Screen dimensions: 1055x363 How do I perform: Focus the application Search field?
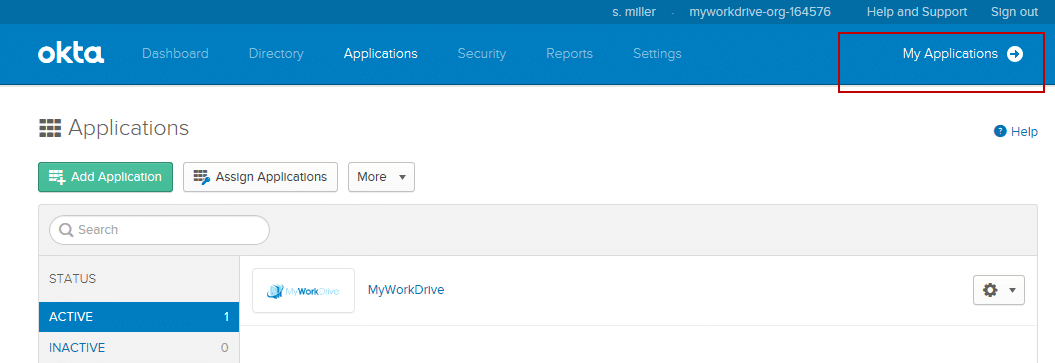tap(159, 230)
